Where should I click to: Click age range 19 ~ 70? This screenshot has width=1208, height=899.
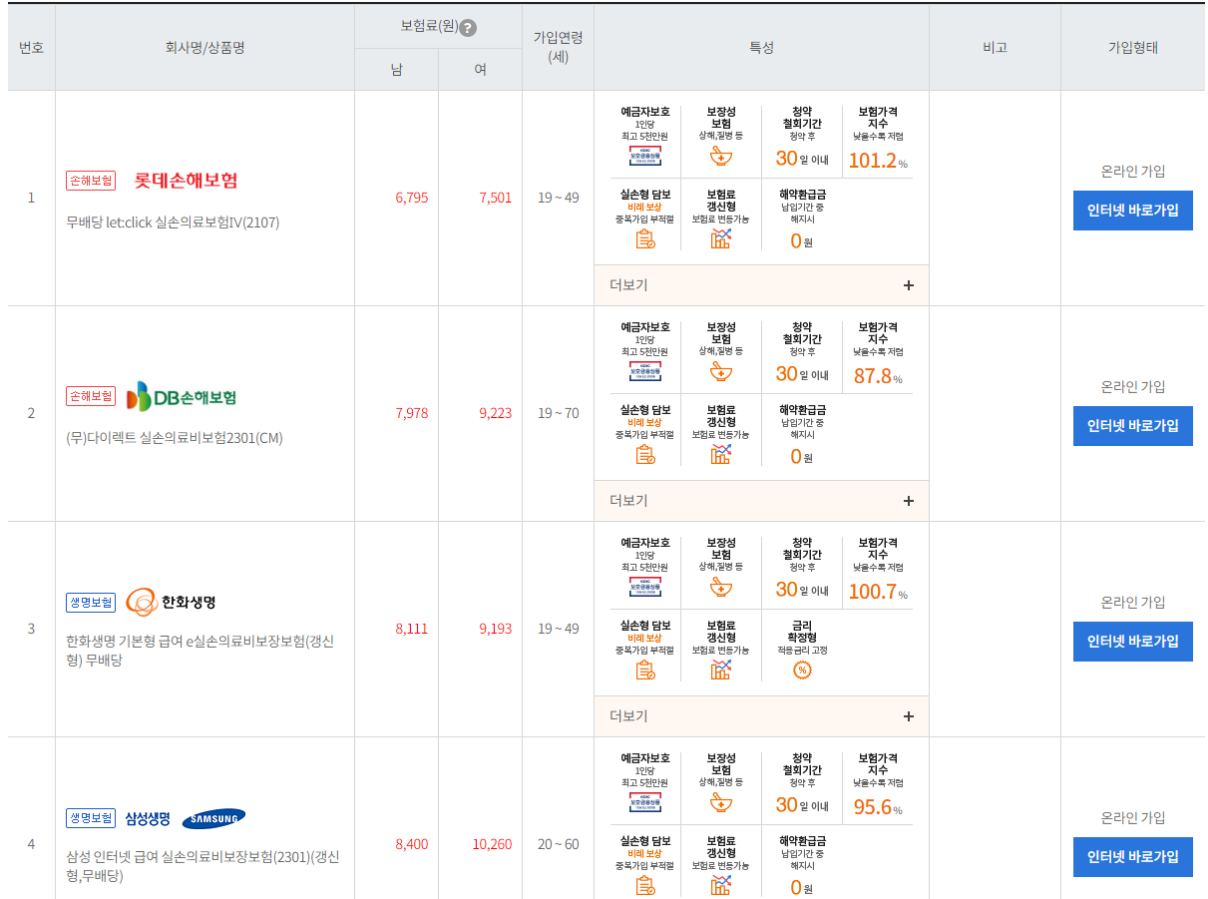(558, 413)
